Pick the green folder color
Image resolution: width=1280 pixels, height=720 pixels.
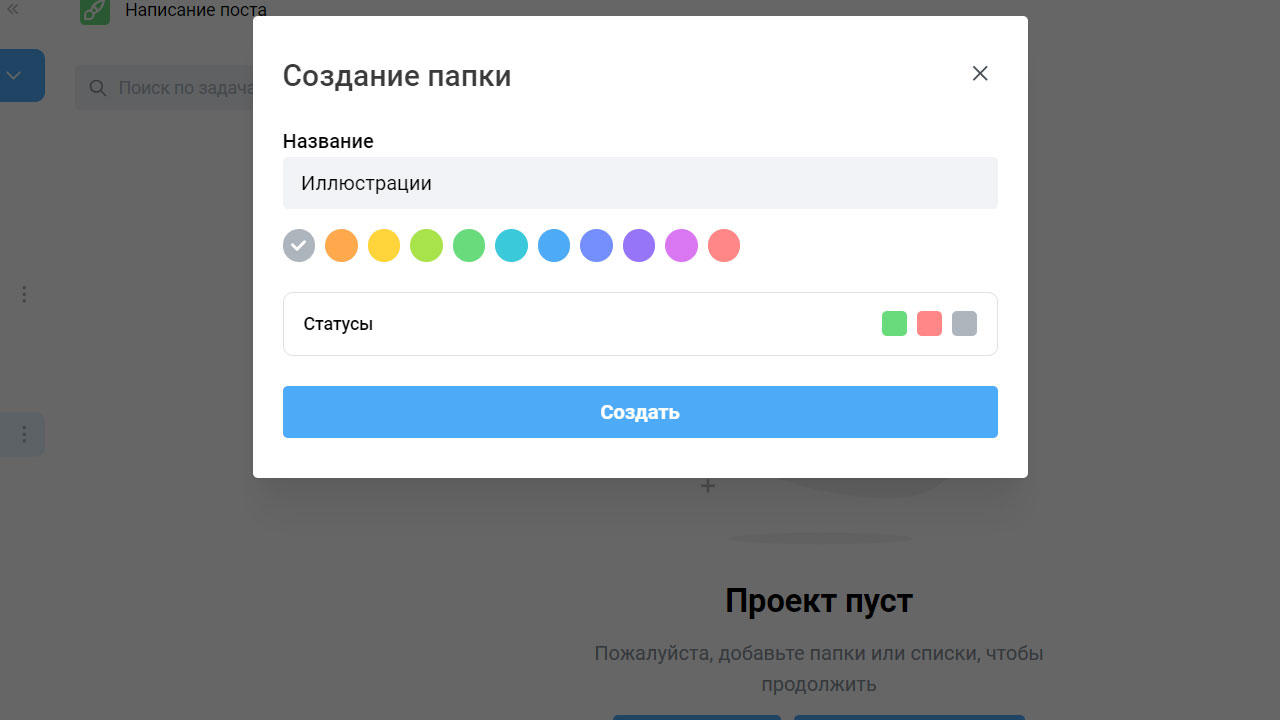[x=469, y=246]
